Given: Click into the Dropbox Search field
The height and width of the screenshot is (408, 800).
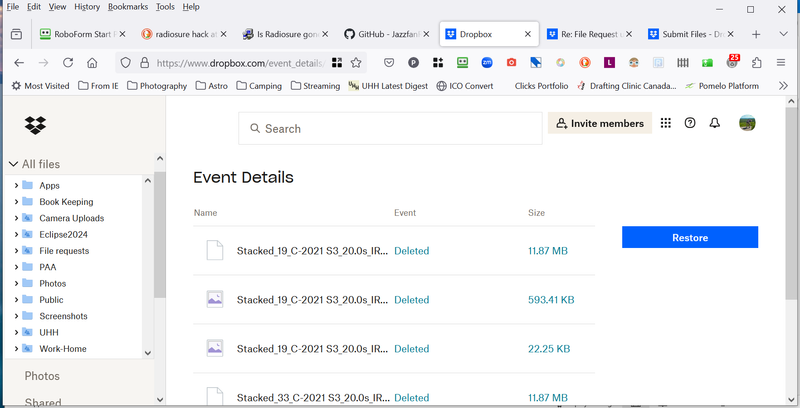Looking at the screenshot, I should click(x=390, y=129).
